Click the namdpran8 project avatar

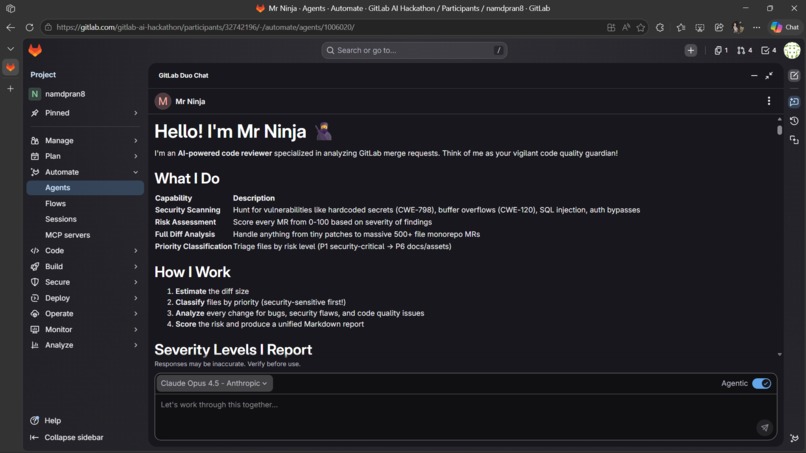pyautogui.click(x=34, y=94)
